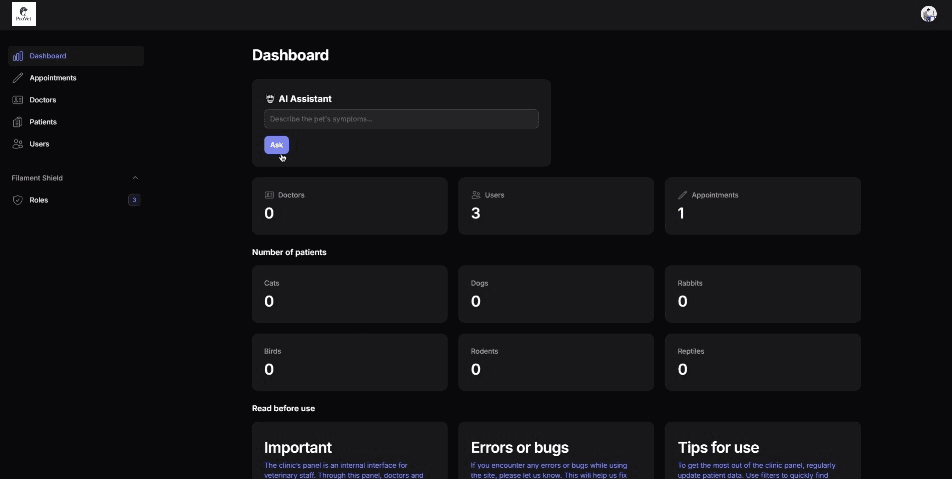The width and height of the screenshot is (952, 479).
Task: Go to the Patients page
Action: [x=76, y=122]
